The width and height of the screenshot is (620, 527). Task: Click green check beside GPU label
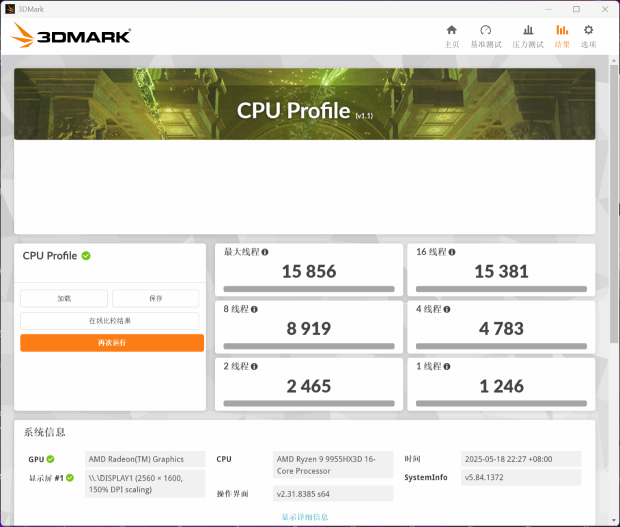(50, 459)
